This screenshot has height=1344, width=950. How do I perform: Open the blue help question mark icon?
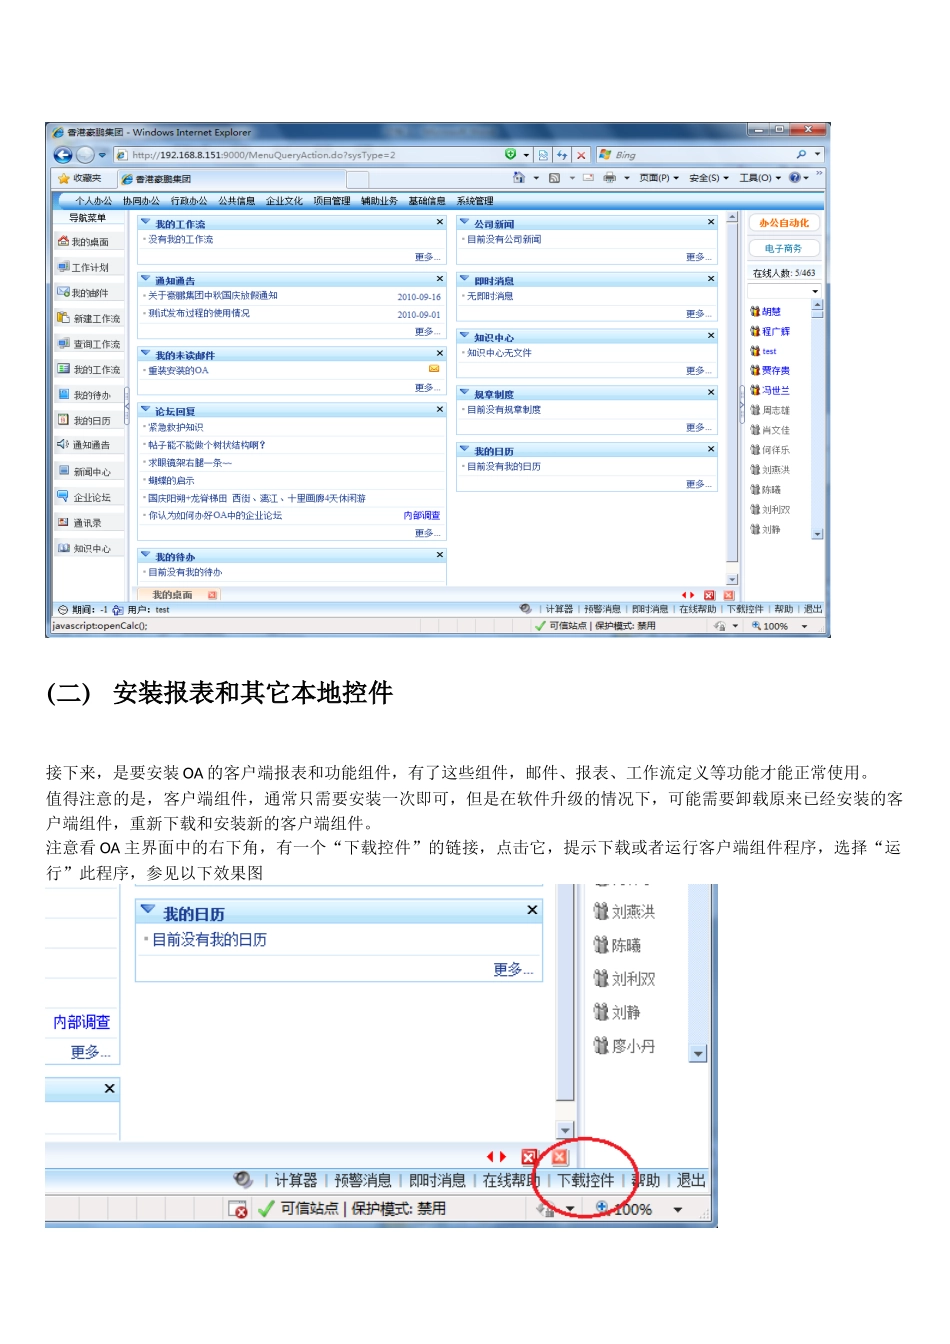tap(795, 178)
